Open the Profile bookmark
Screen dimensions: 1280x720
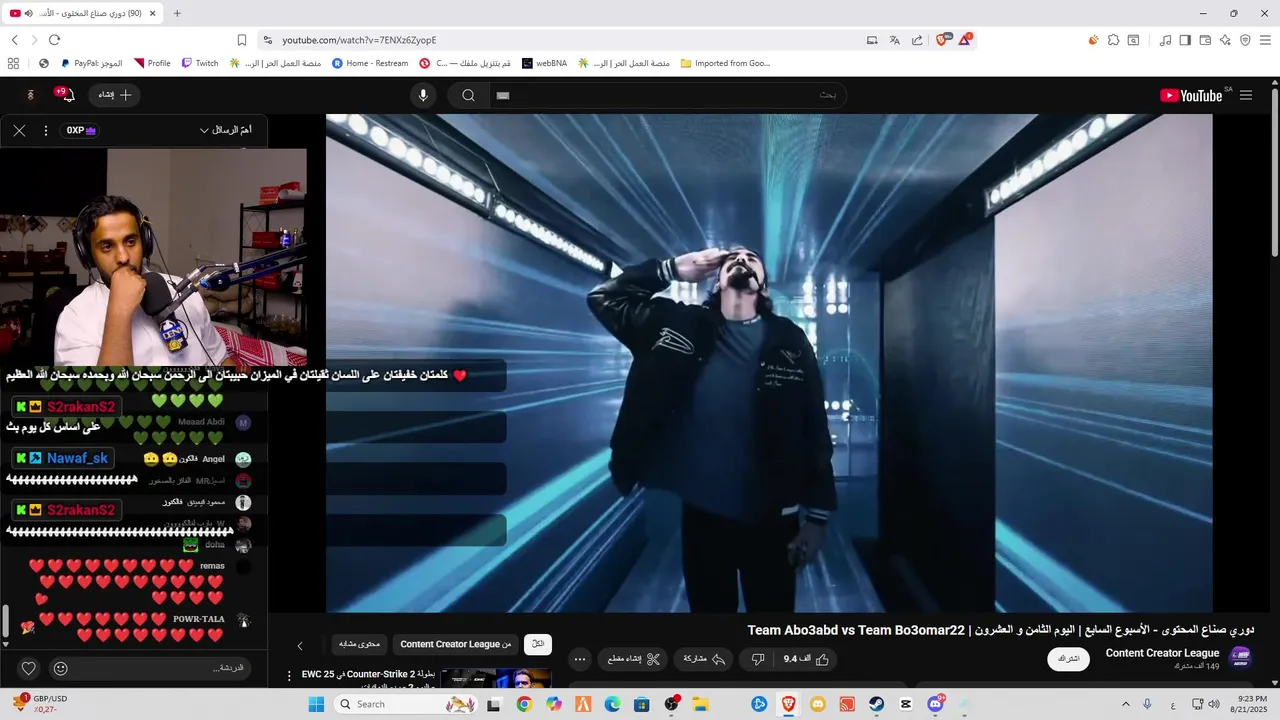(152, 63)
